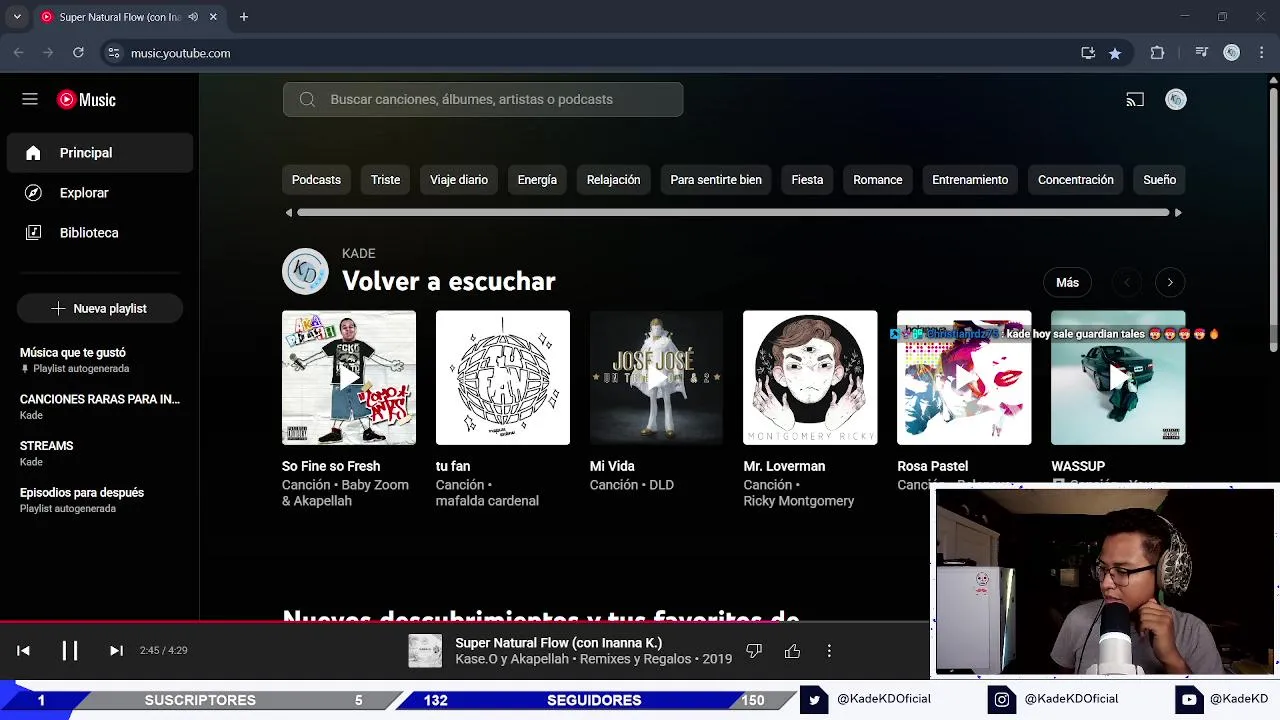Select the Fiesta chip

[x=807, y=180]
